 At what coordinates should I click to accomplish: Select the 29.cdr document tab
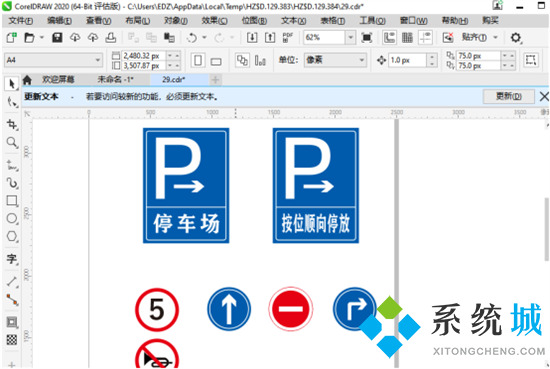tap(173, 80)
